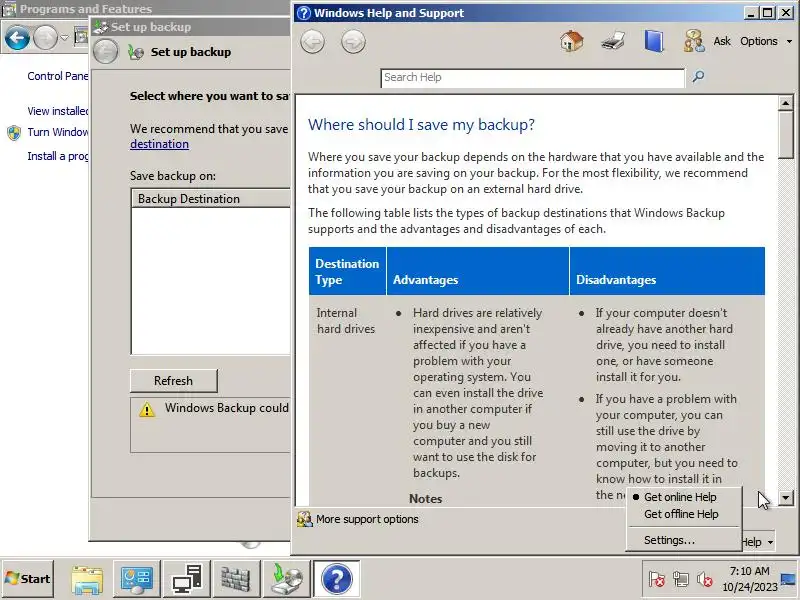Click the back arrow in Set up backup
This screenshot has width=800, height=600.
106,52
